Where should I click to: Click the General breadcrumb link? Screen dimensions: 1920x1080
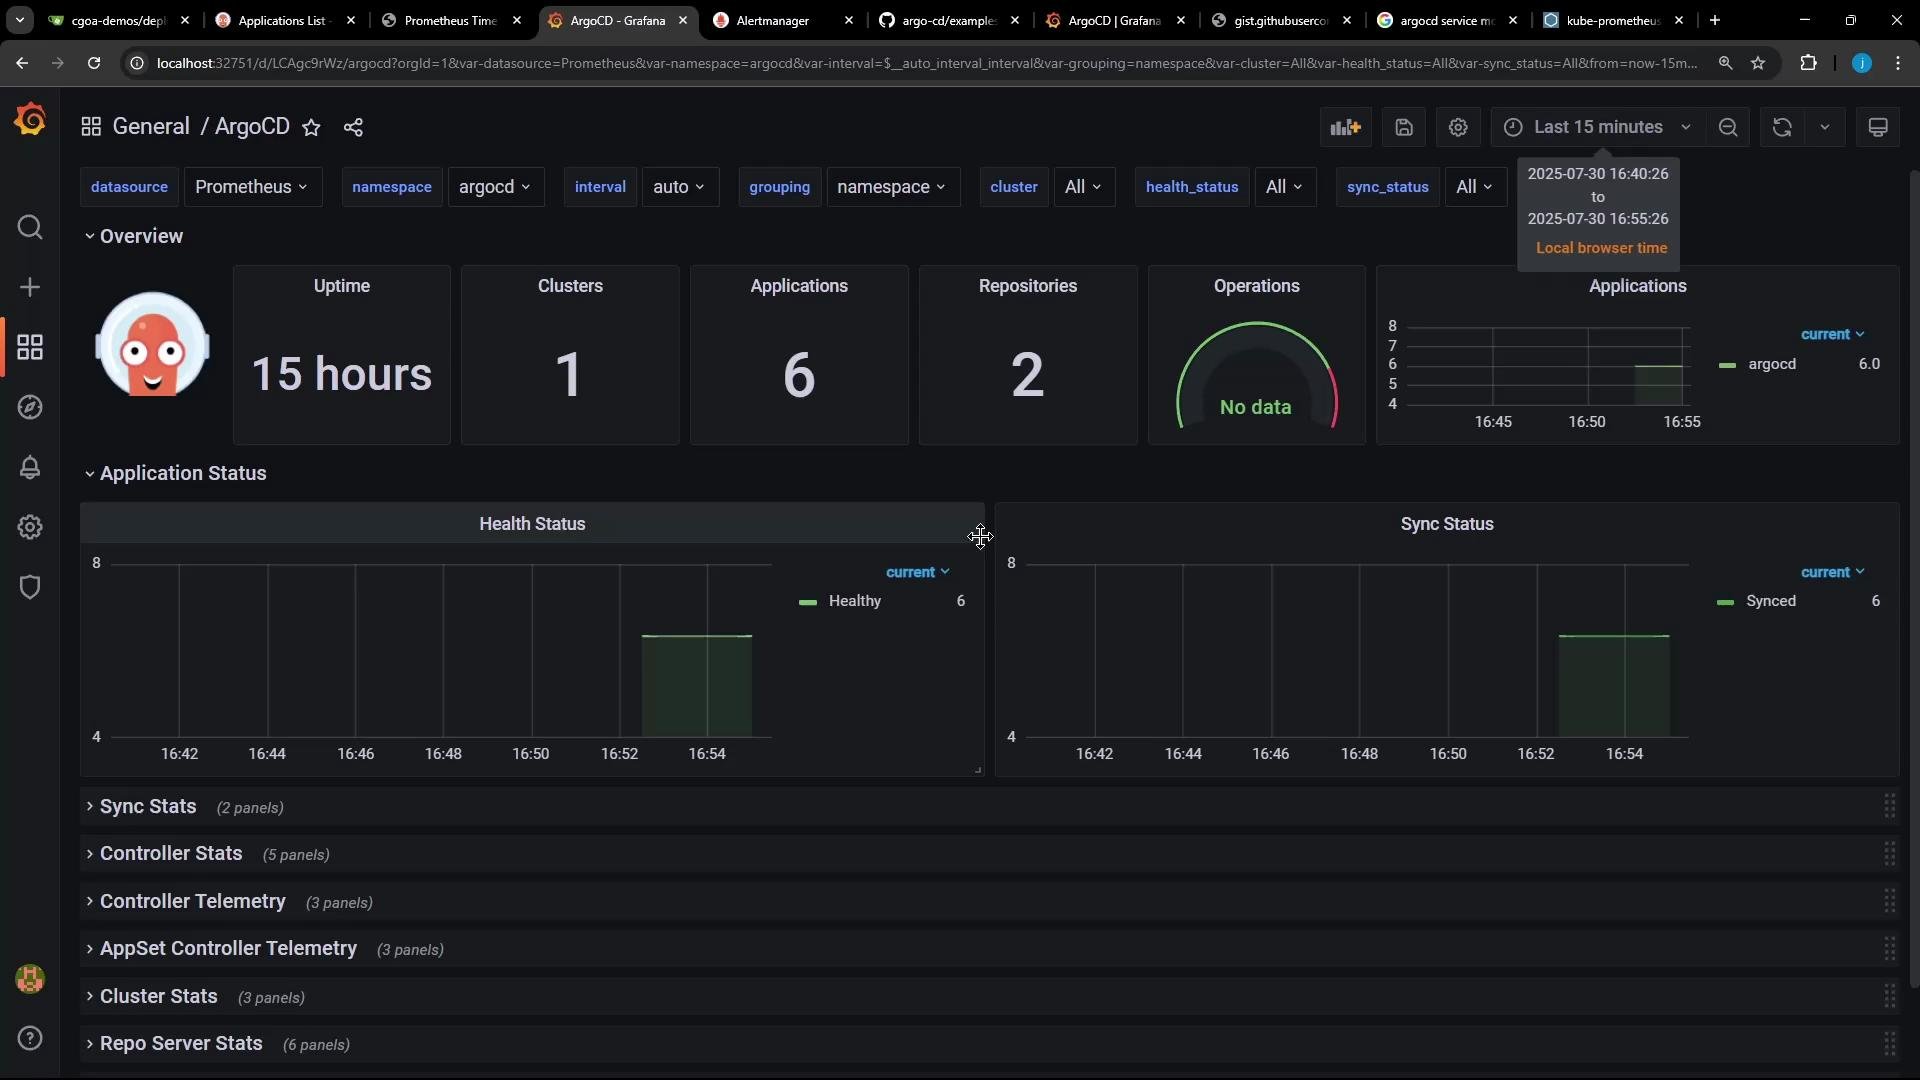[151, 127]
